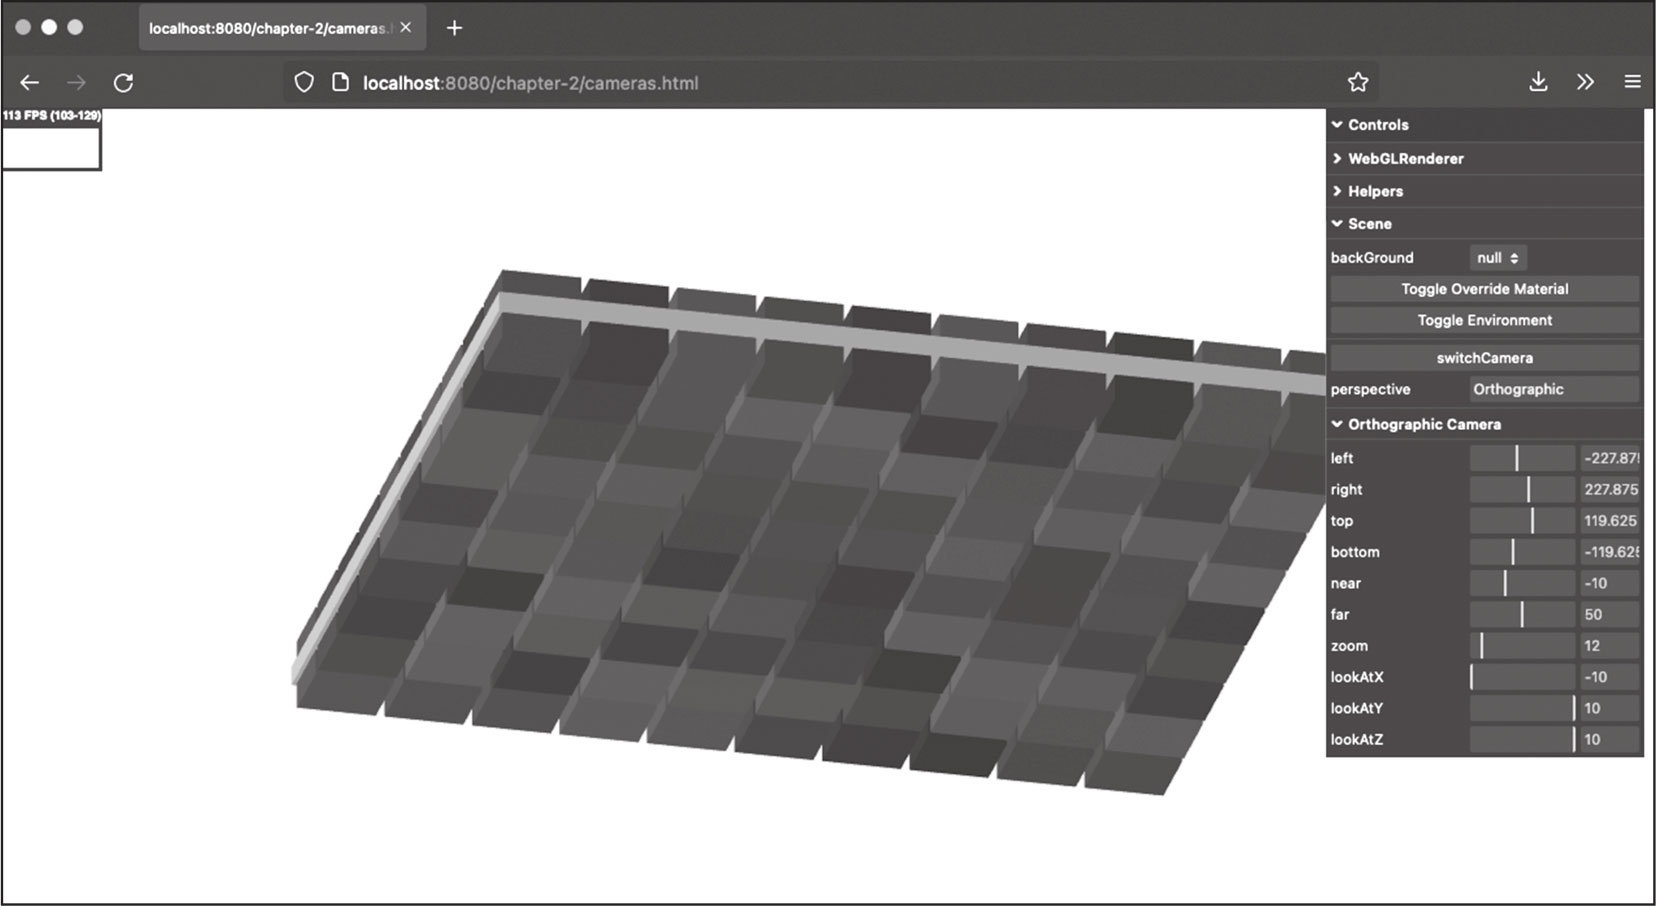Reload the page with refresh icon

coord(123,83)
